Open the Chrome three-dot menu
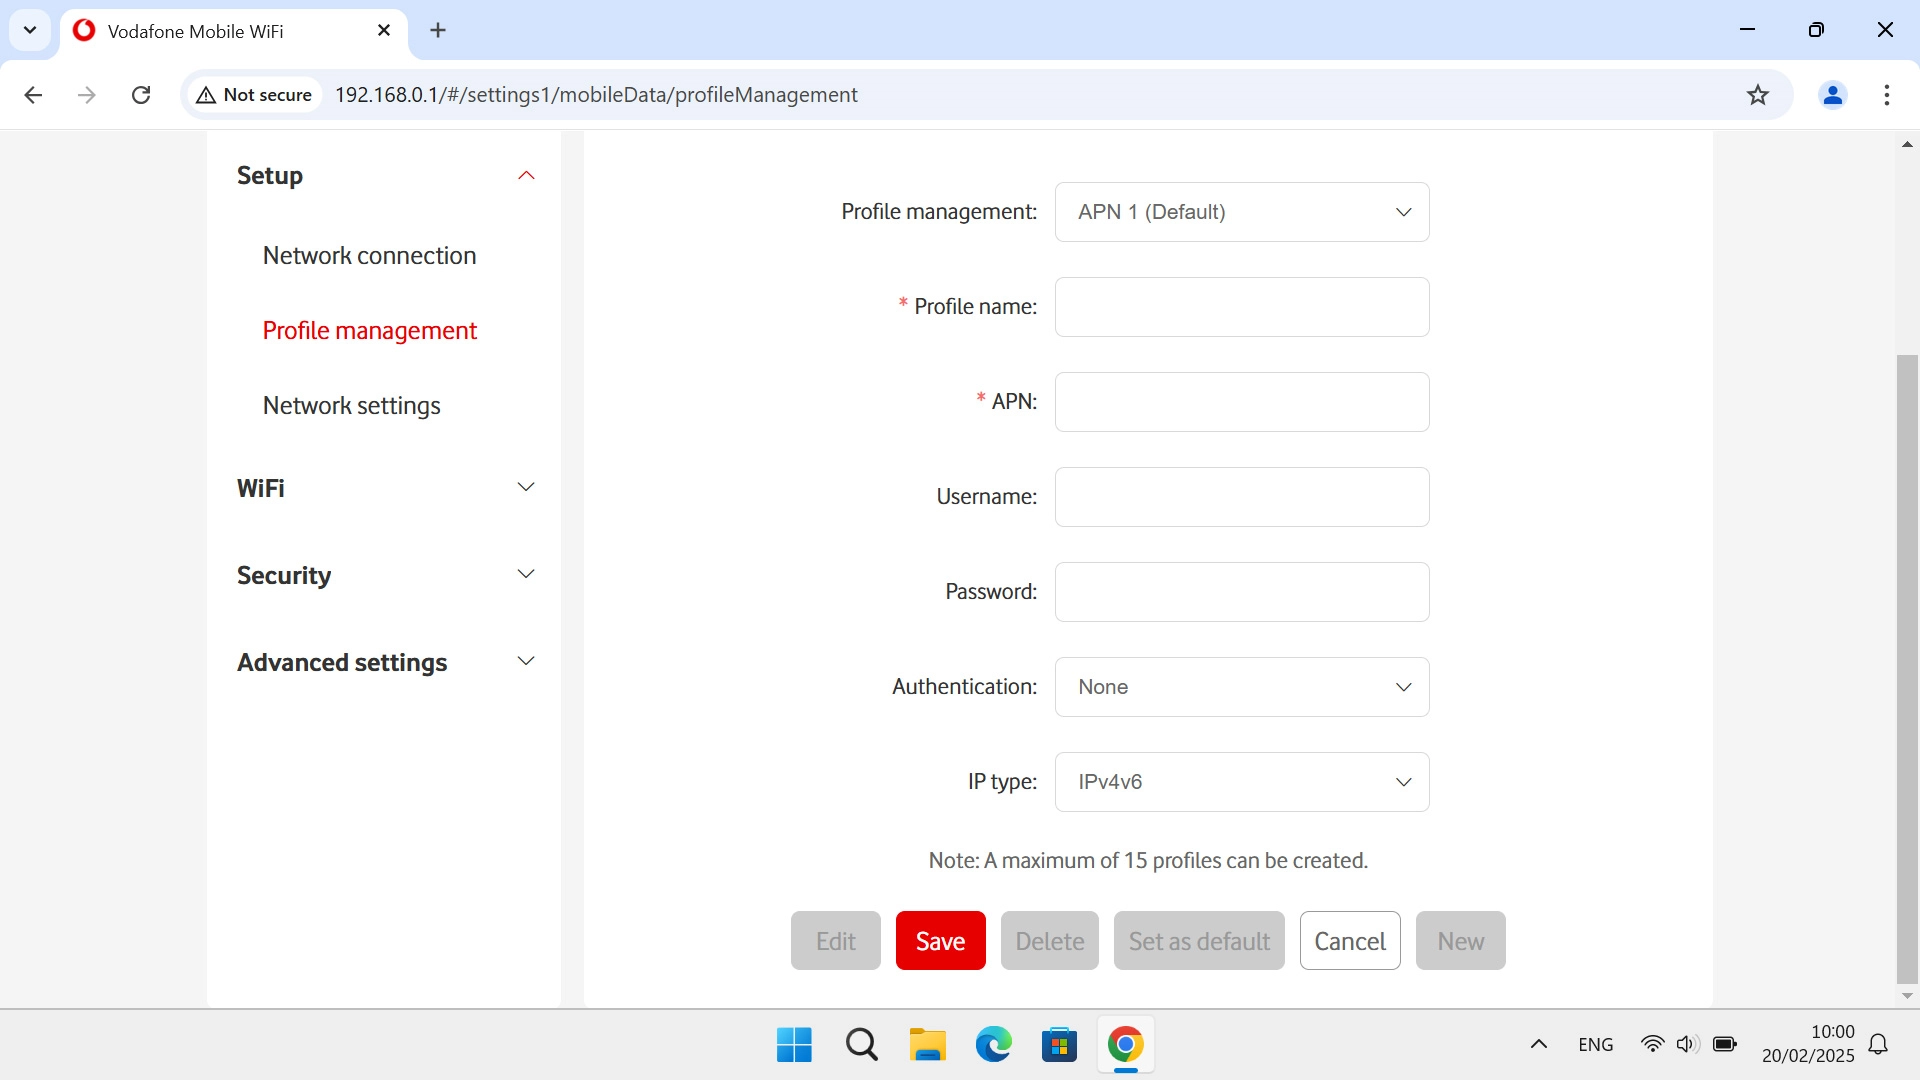The image size is (1920, 1080). point(1886,95)
